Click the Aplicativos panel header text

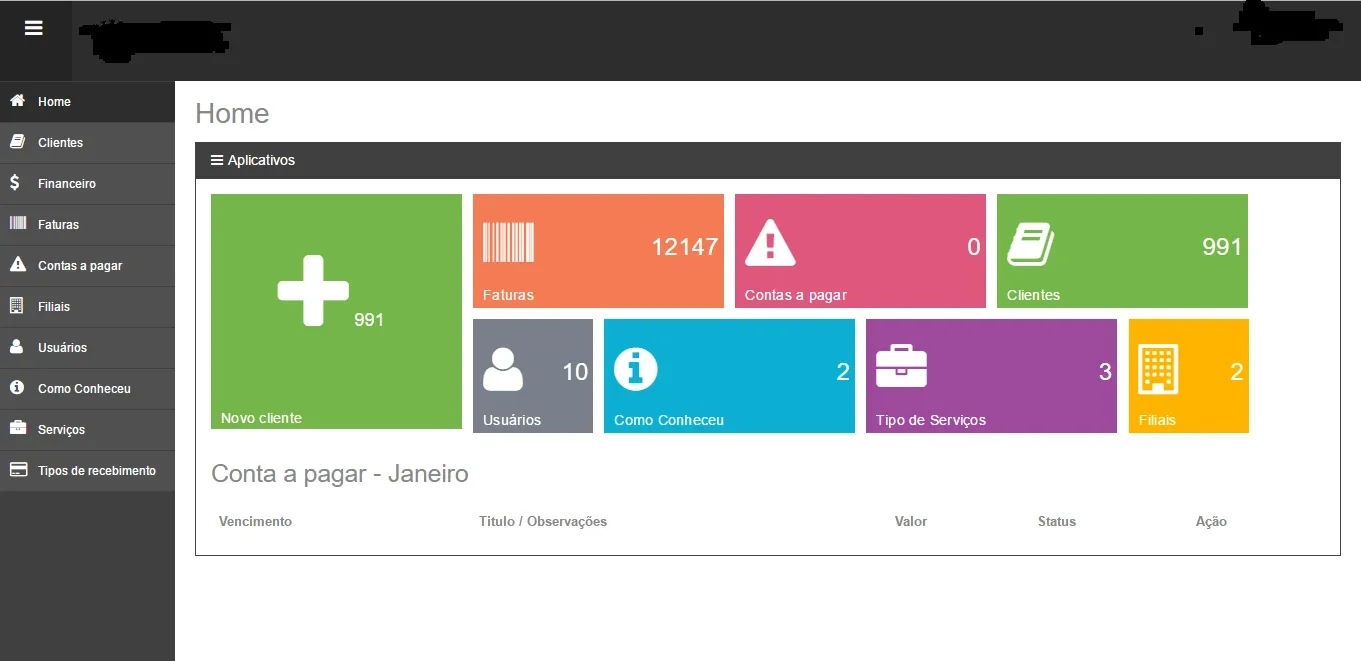261,160
